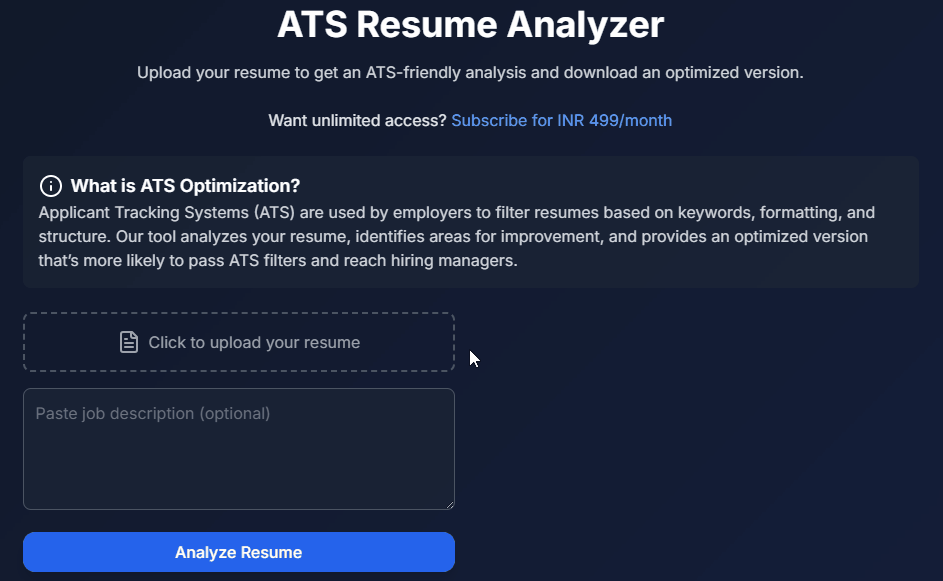
Task: Open the info tooltip next to ATS Optimization heading
Action: [49, 185]
